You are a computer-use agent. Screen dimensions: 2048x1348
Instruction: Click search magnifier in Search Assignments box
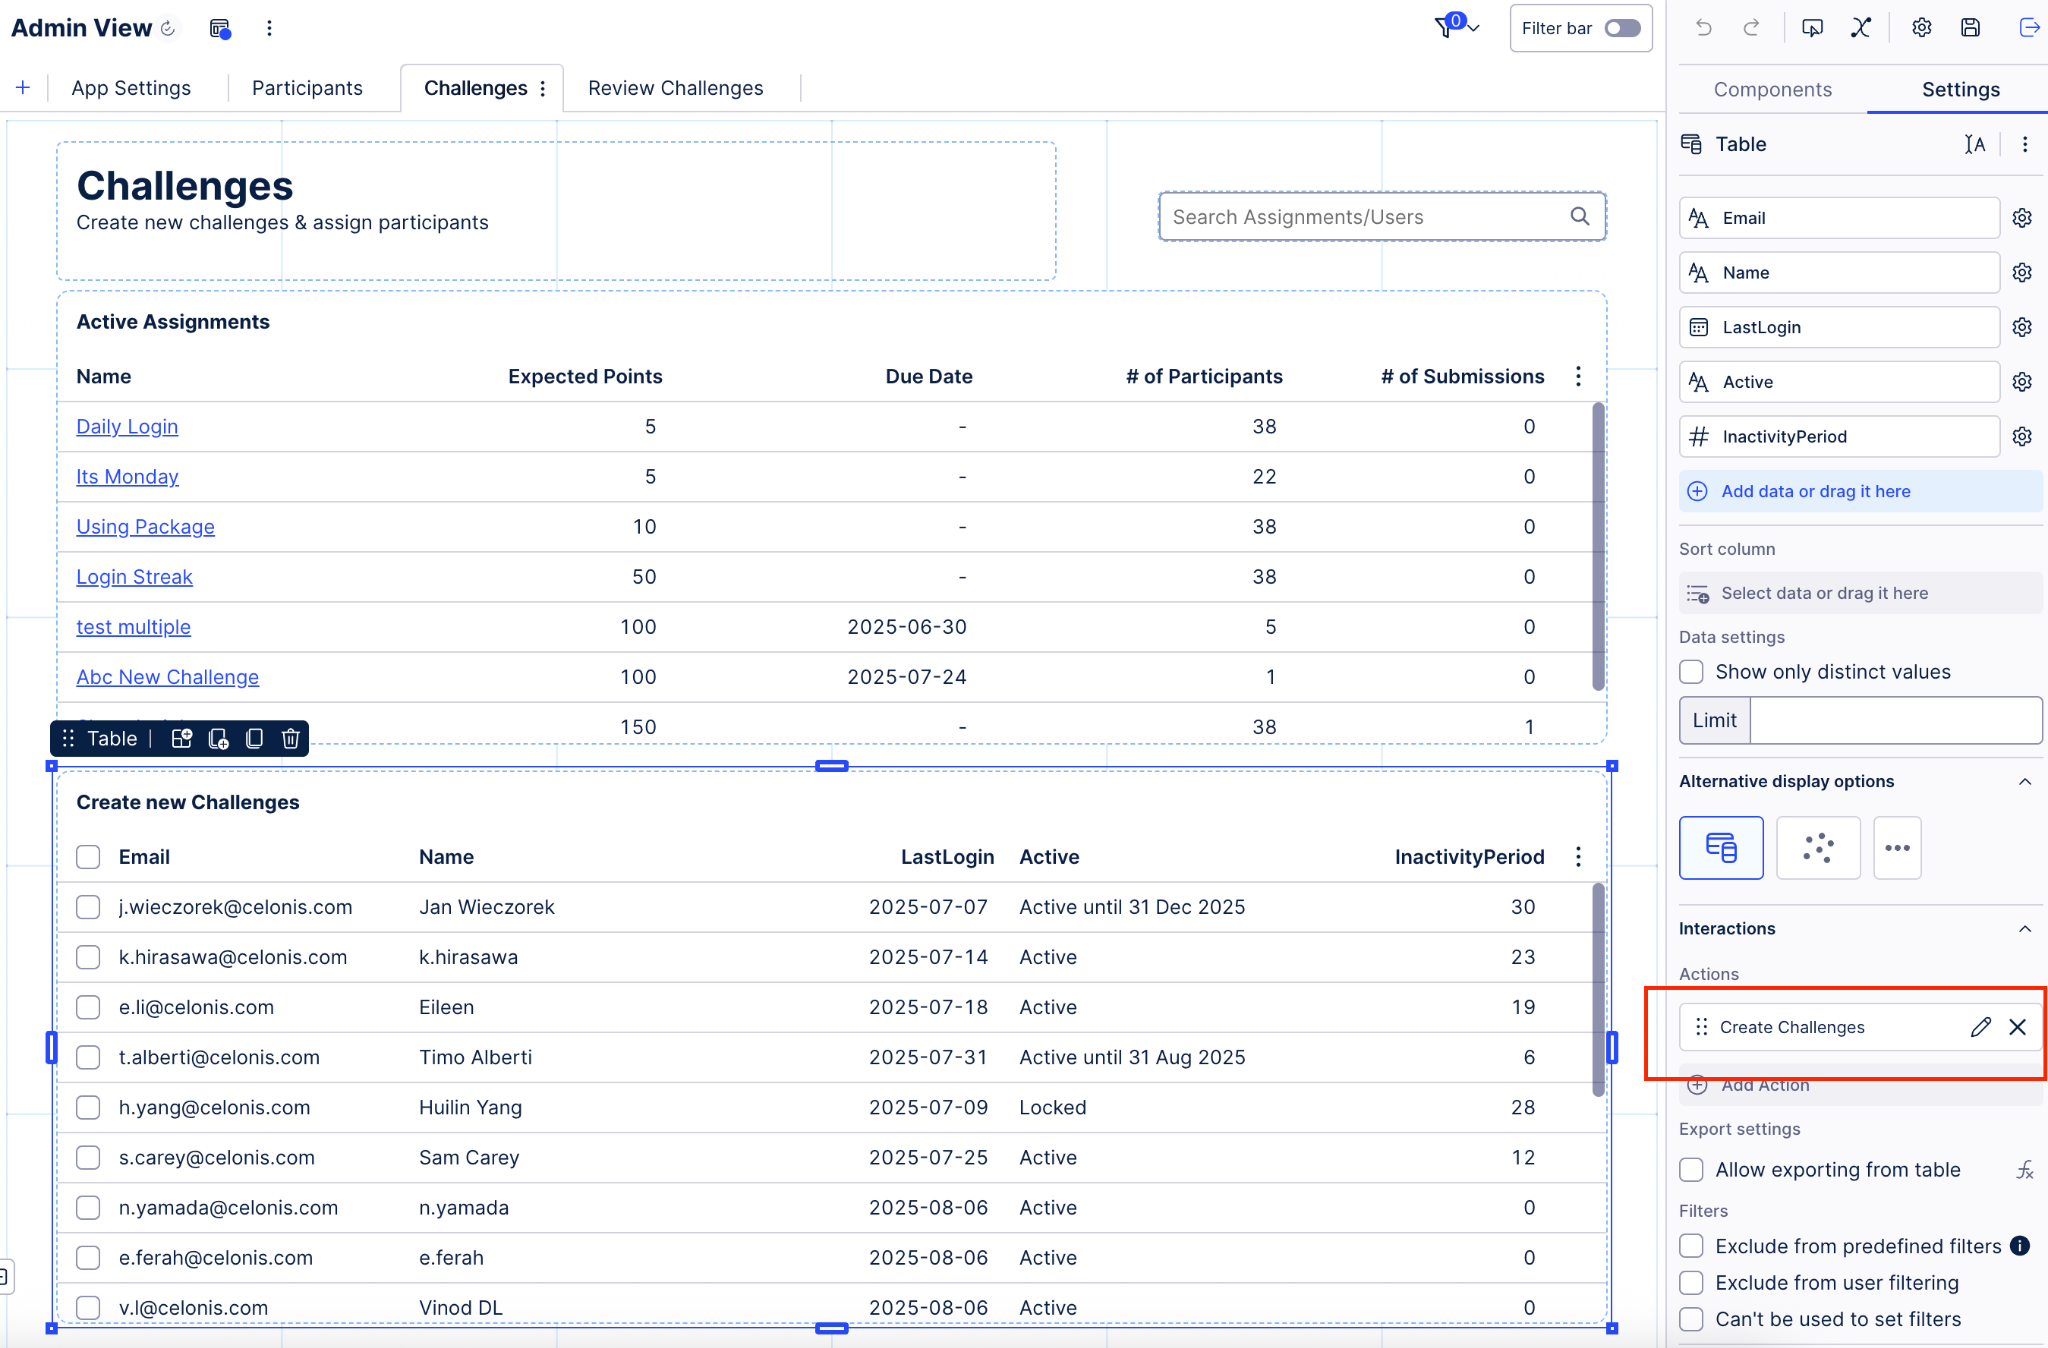1580,216
